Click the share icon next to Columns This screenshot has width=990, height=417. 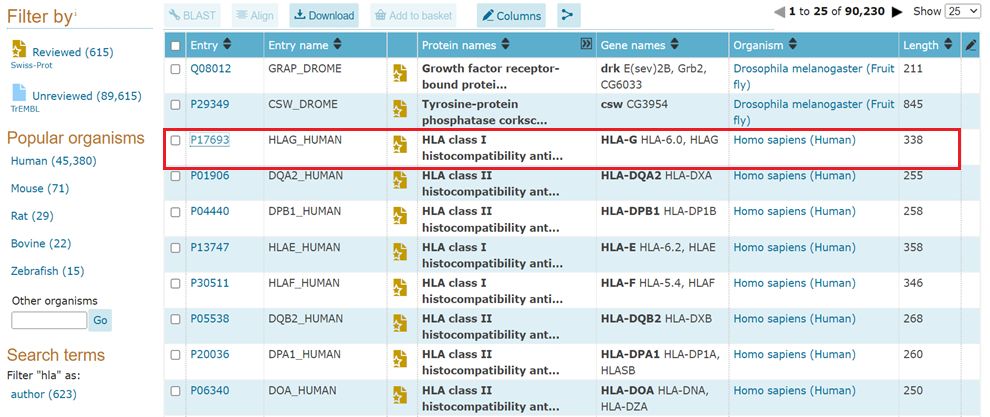[568, 15]
